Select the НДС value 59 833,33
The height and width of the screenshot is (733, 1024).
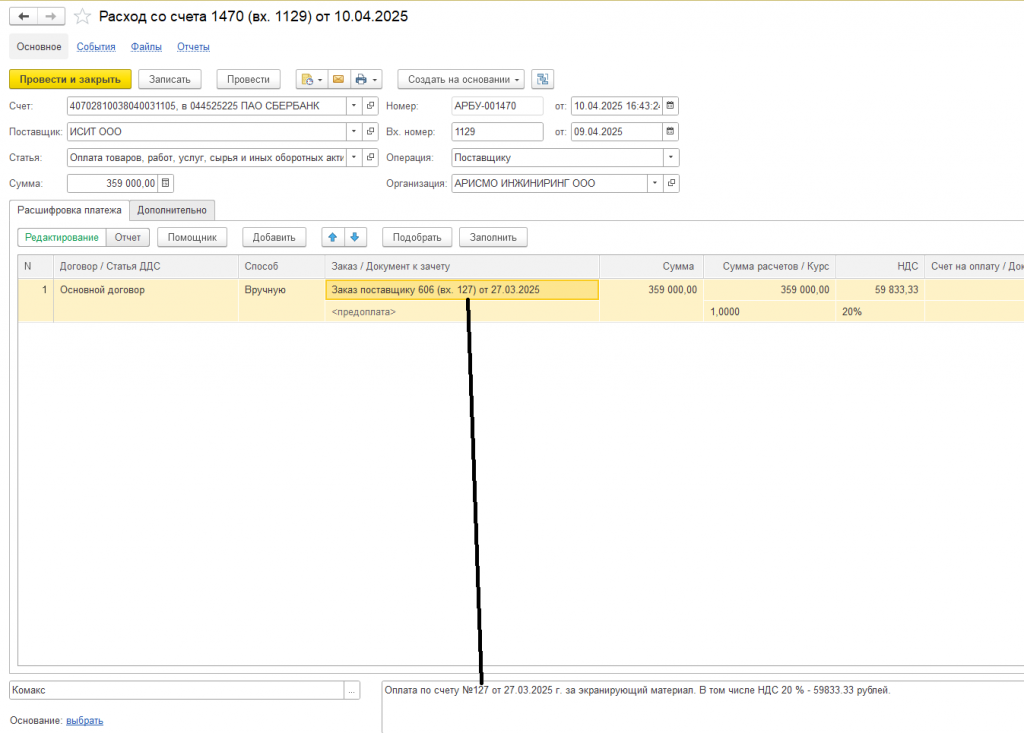pos(880,290)
